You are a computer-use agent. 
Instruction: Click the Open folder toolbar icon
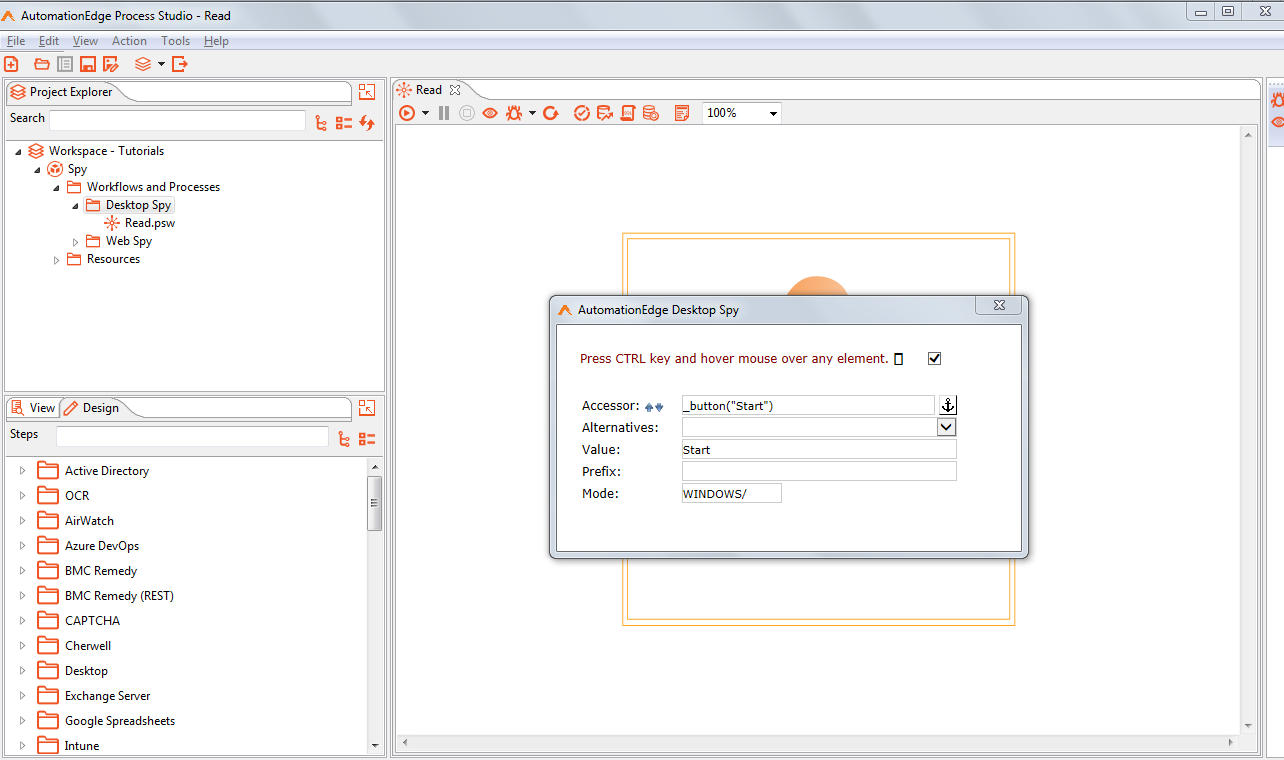point(41,64)
